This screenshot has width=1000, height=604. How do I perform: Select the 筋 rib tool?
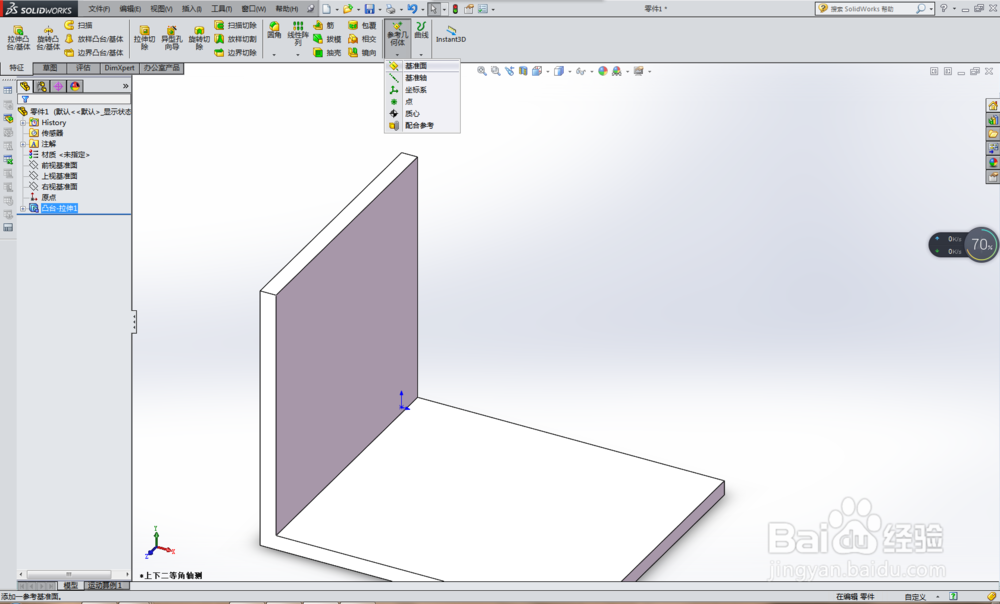click(324, 25)
